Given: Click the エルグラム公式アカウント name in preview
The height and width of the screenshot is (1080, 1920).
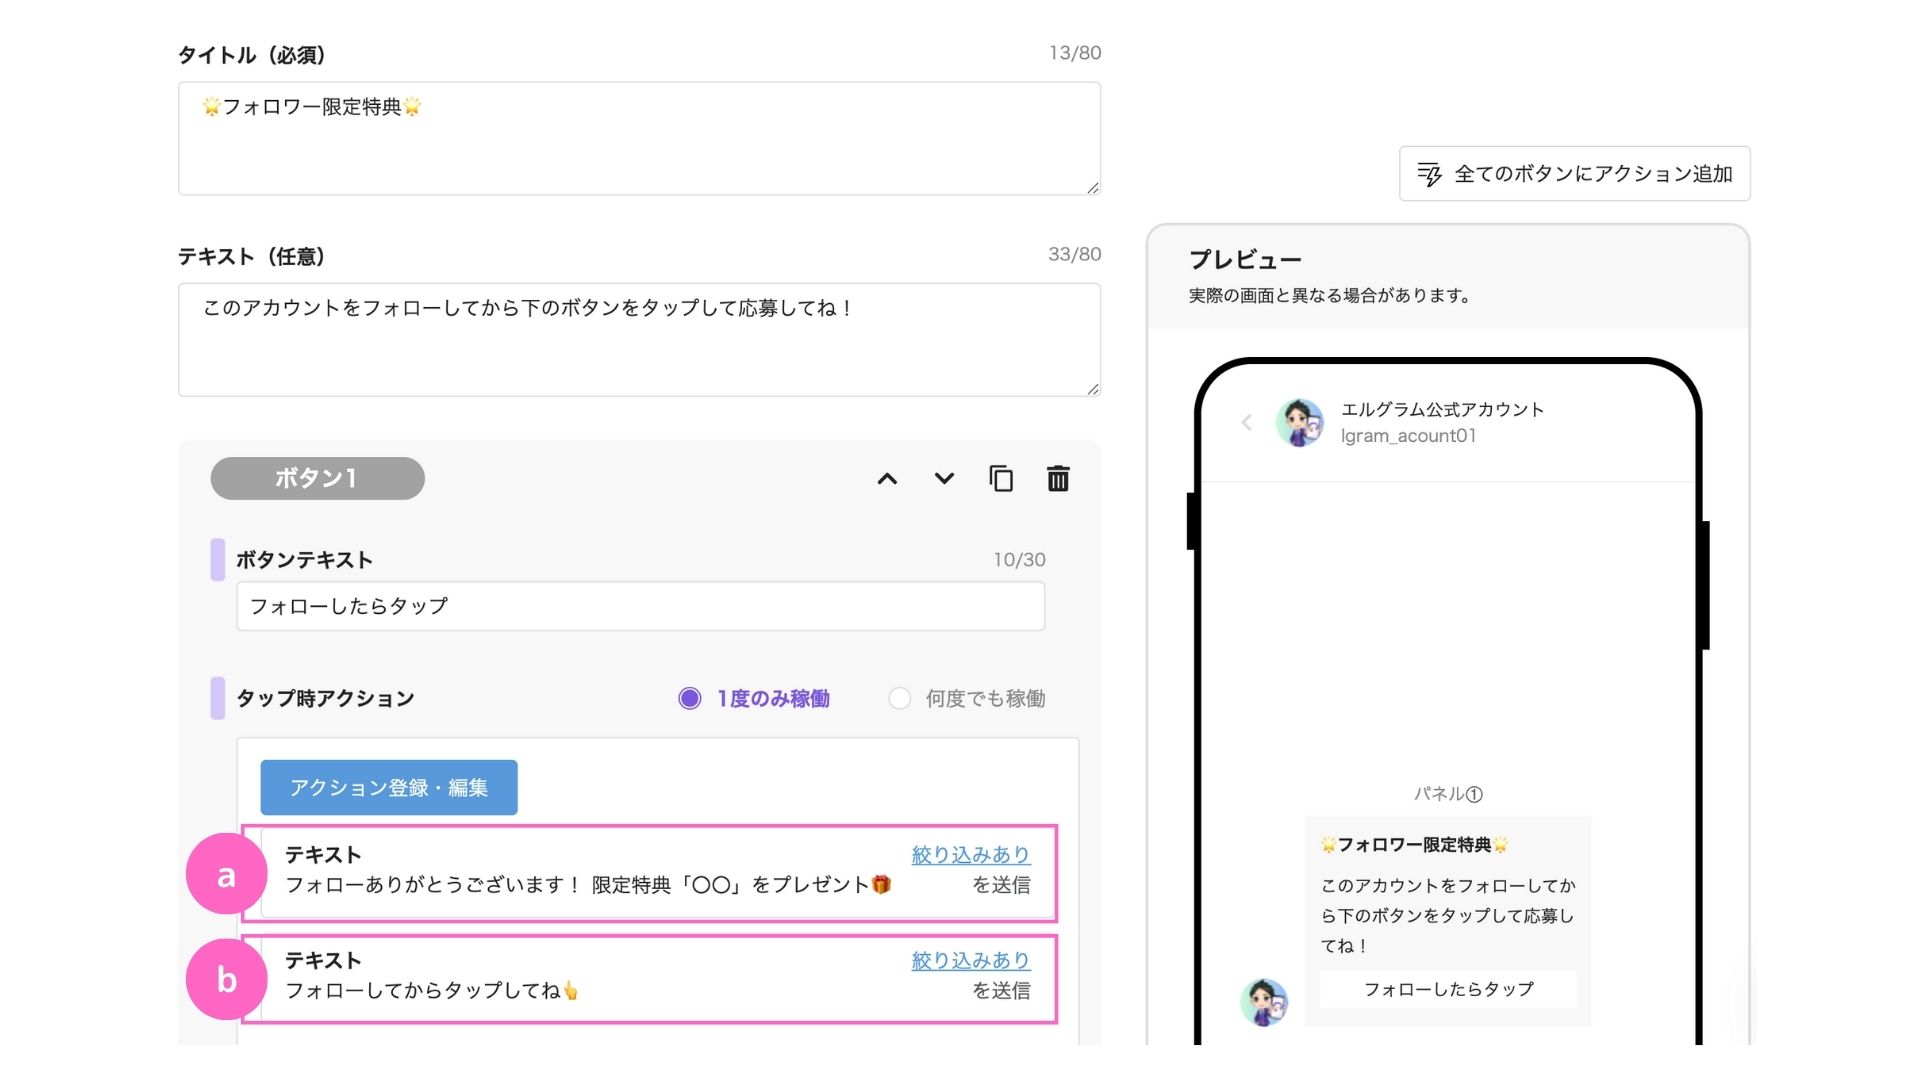Looking at the screenshot, I should (x=1442, y=409).
